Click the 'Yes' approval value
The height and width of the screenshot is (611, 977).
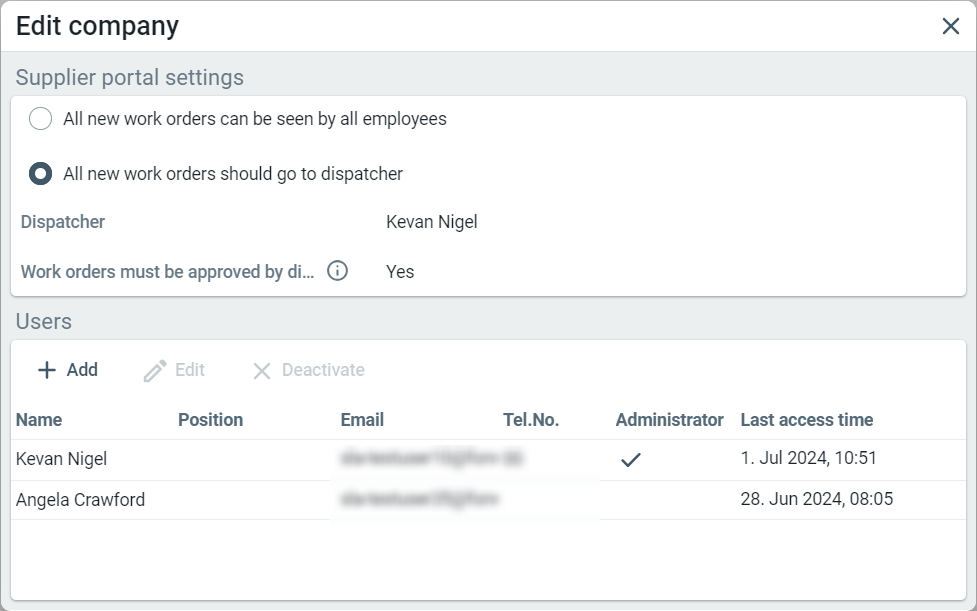[x=400, y=272]
